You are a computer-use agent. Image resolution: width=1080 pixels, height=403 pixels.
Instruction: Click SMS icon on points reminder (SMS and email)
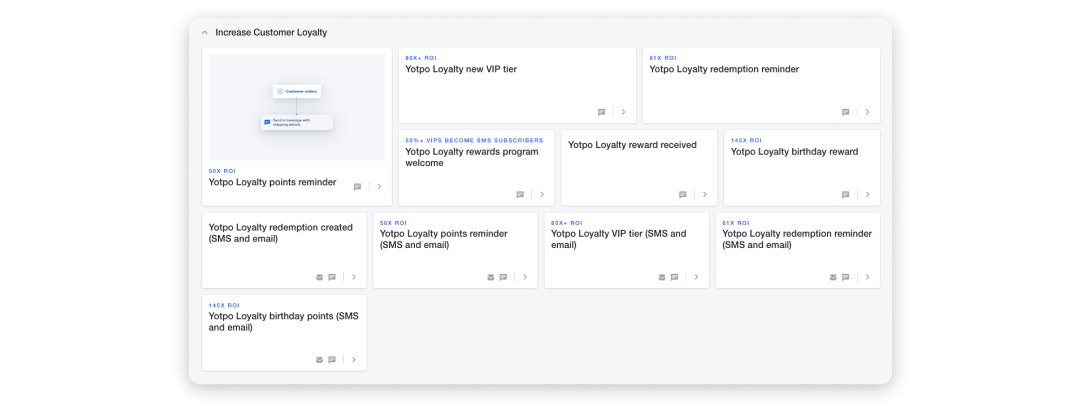click(503, 277)
